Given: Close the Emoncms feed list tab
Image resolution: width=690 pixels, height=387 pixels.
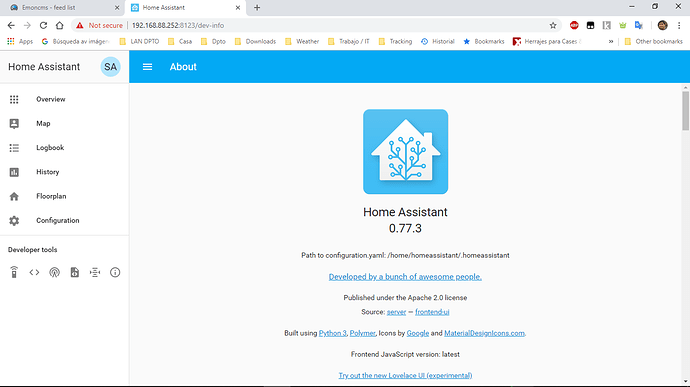Looking at the screenshot, I should coord(117,8).
